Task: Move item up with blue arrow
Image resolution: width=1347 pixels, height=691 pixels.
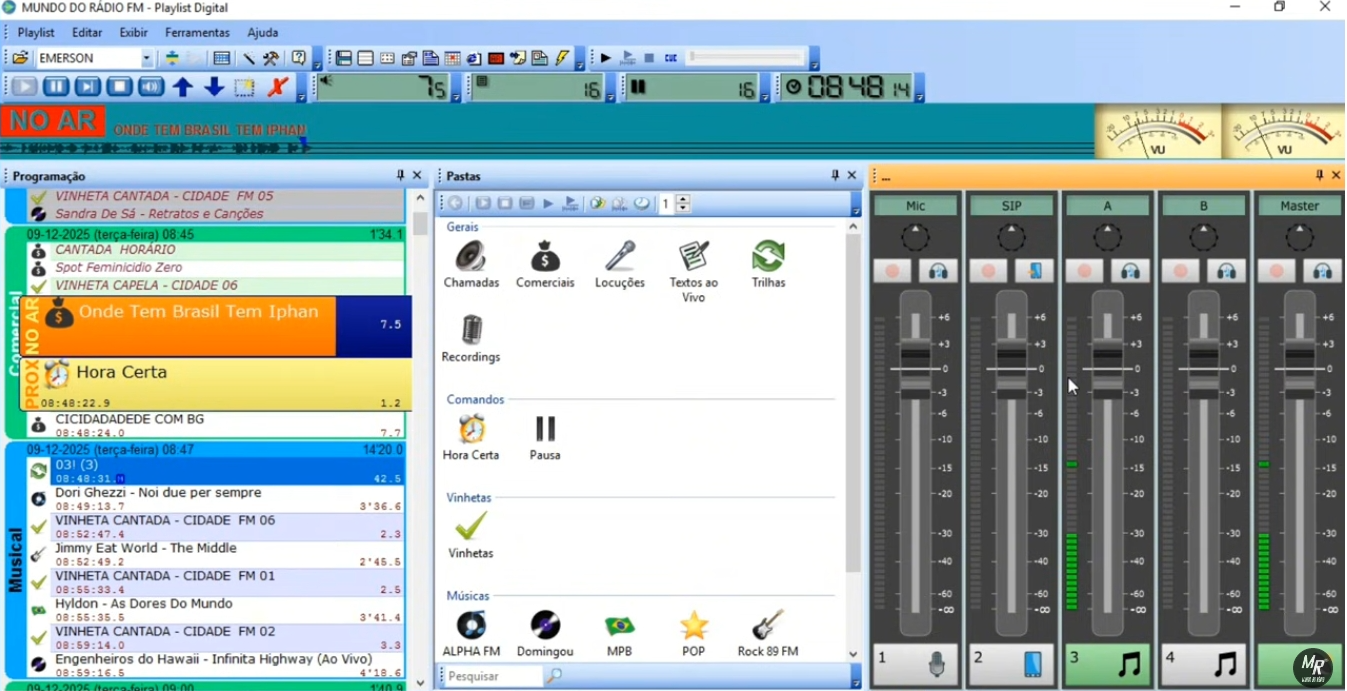Action: (x=182, y=88)
